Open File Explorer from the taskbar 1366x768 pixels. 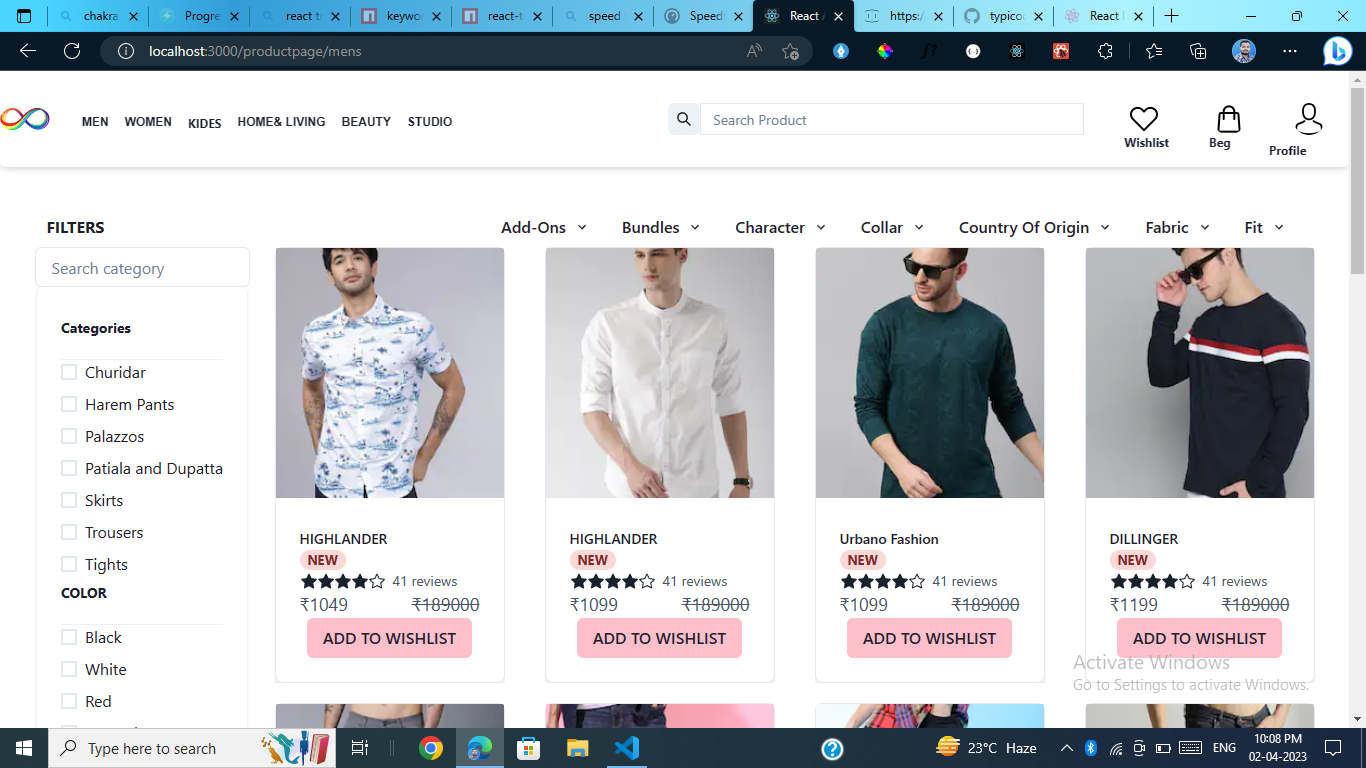tap(578, 748)
